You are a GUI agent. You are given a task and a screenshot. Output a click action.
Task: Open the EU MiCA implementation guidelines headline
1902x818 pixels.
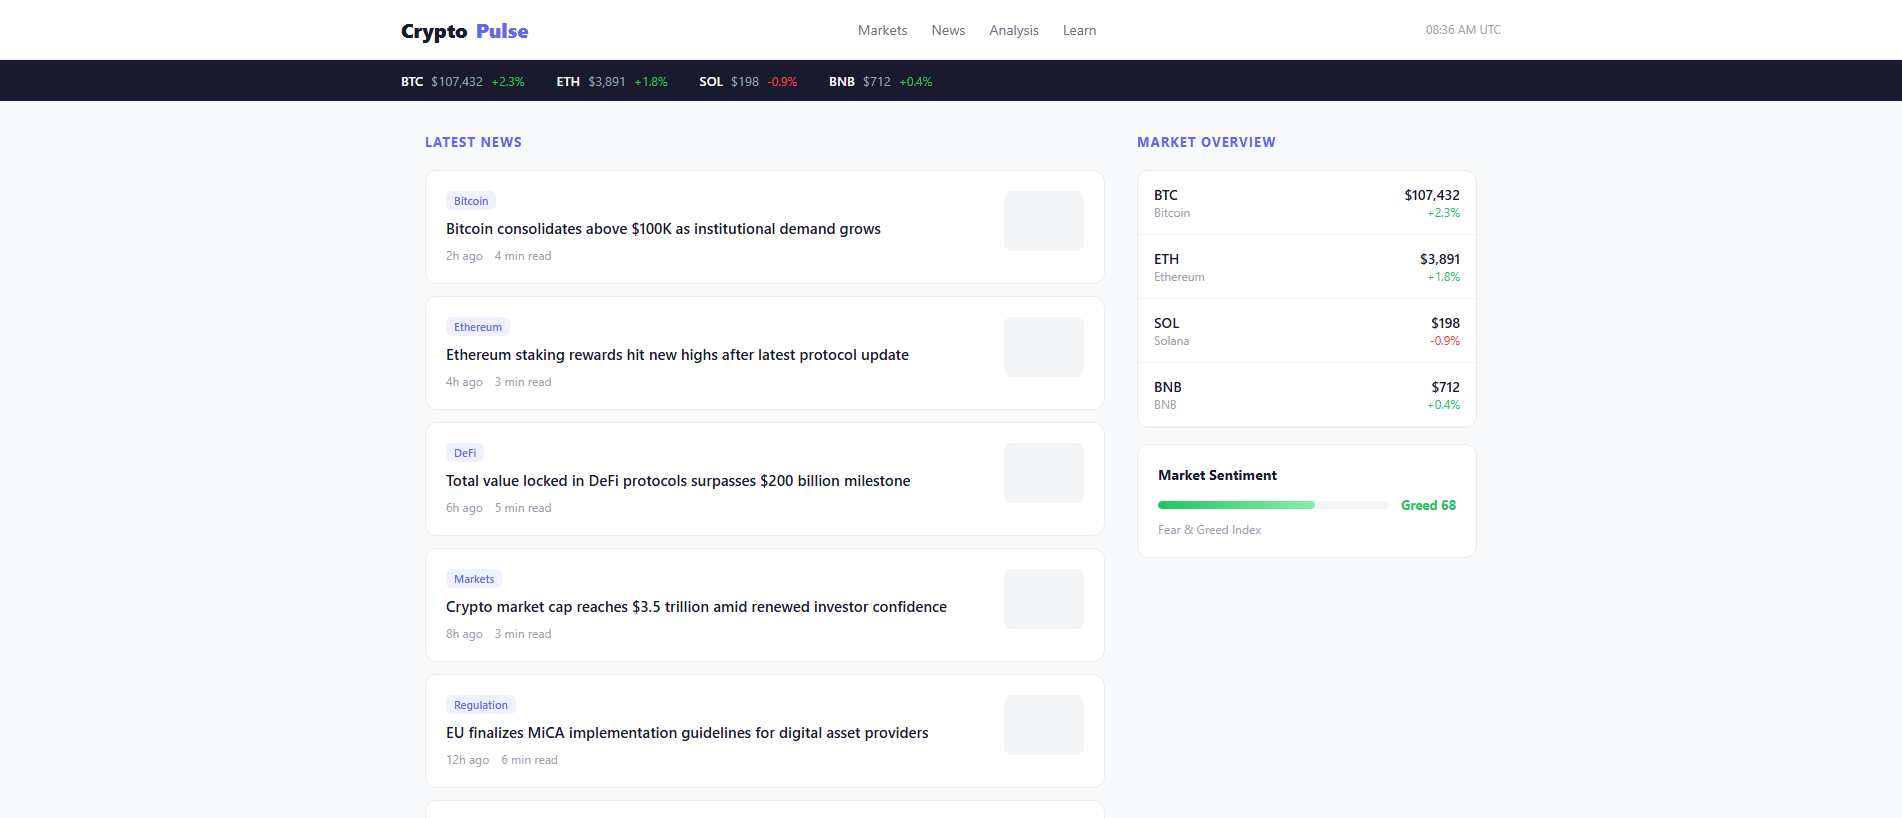687,733
